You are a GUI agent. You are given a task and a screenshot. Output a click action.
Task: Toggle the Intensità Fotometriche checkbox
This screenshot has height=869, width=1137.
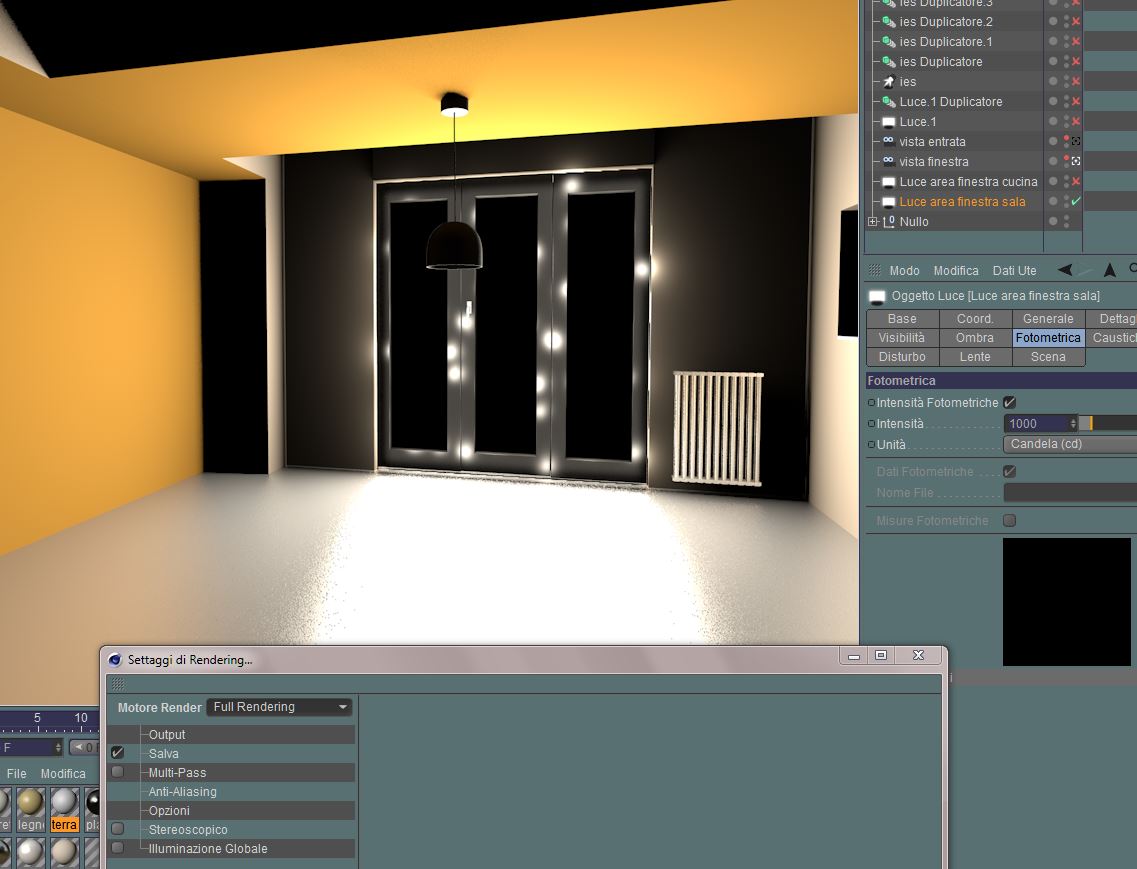[1009, 402]
